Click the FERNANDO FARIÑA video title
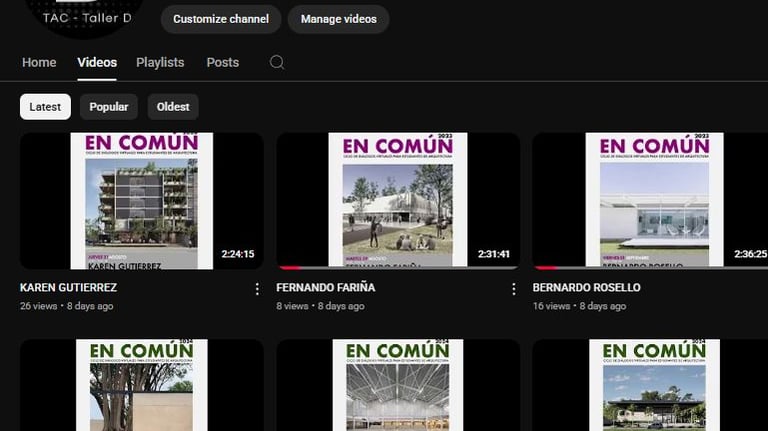Viewport: 768px width, 431px height. [x=326, y=287]
